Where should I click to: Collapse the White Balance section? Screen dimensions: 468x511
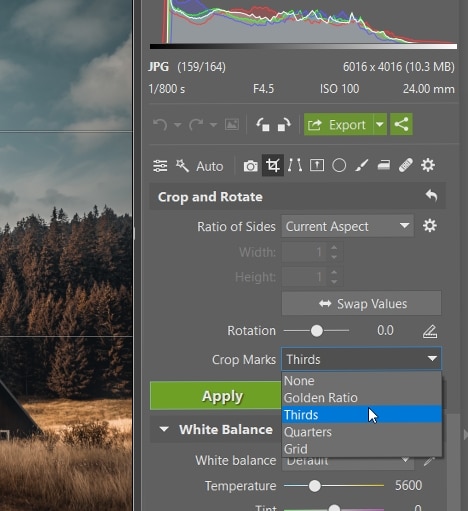(164, 429)
